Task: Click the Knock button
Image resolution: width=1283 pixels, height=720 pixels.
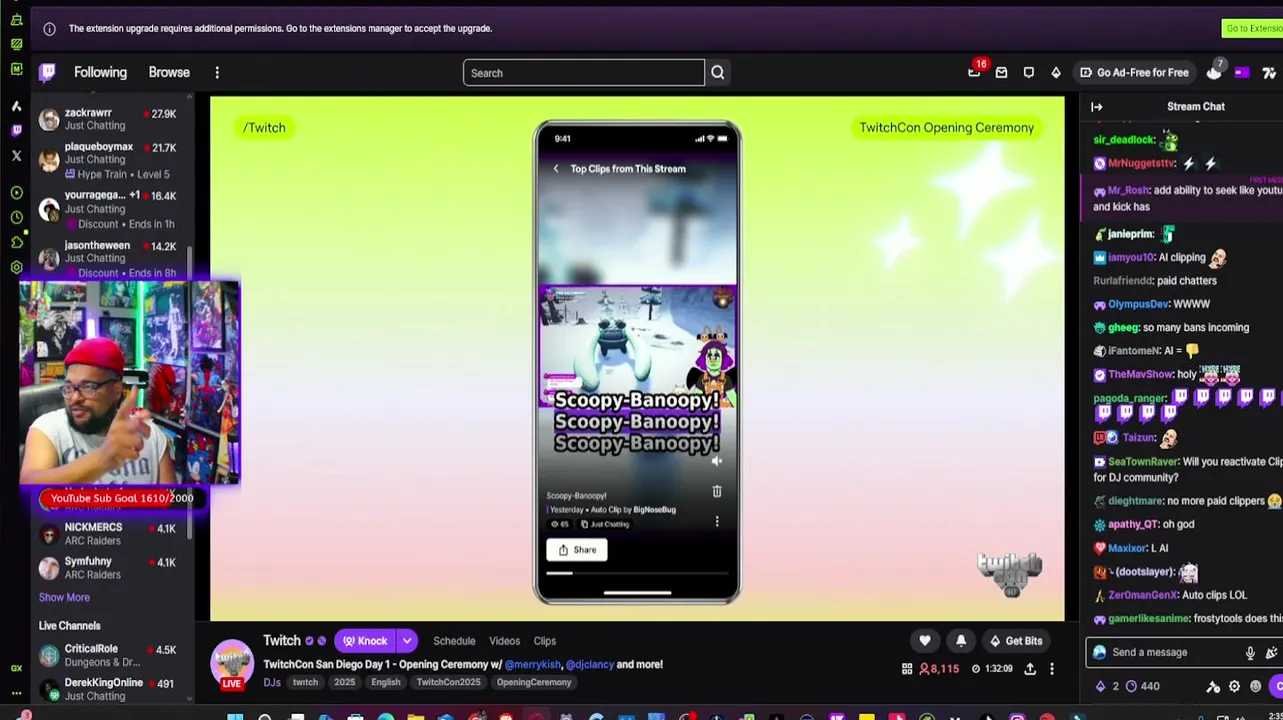Action: click(365, 641)
